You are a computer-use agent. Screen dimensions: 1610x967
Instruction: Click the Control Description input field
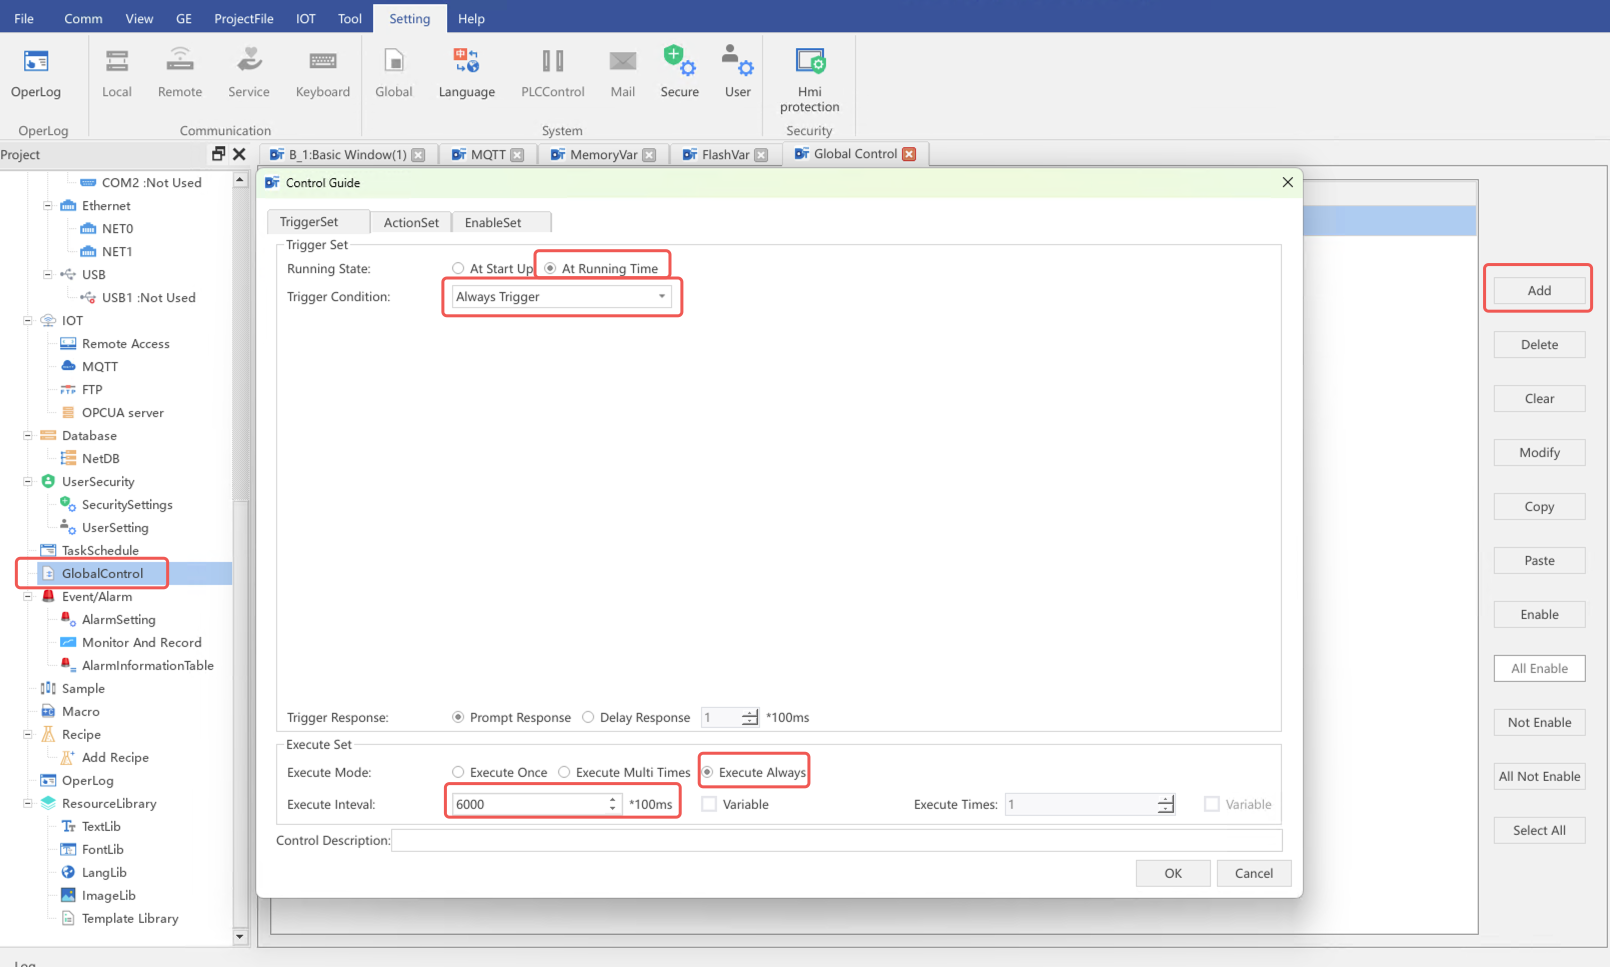click(835, 841)
